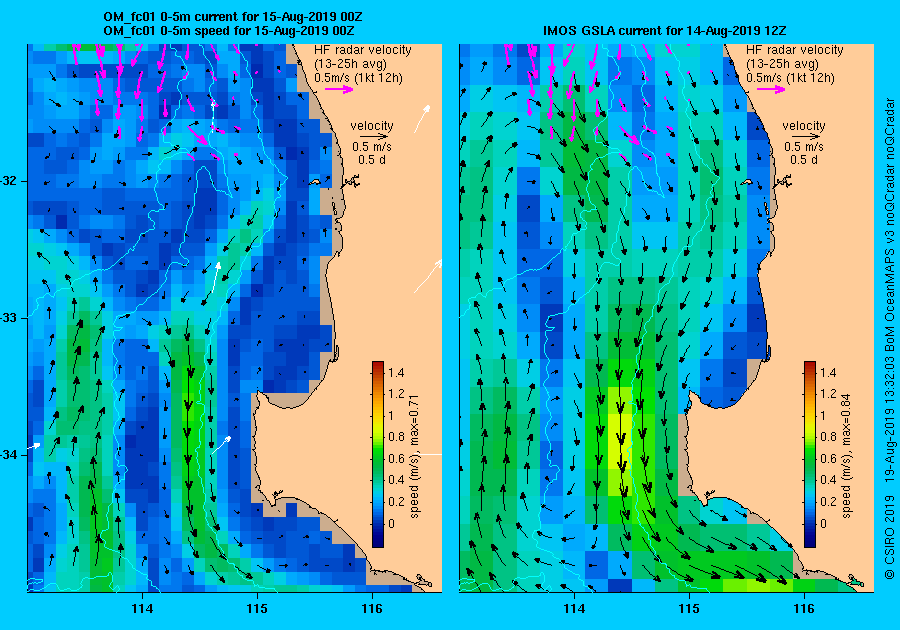Click 'speed (m/s), max=0.71' colorbar label
The width and height of the screenshot is (900, 630).
click(x=414, y=456)
